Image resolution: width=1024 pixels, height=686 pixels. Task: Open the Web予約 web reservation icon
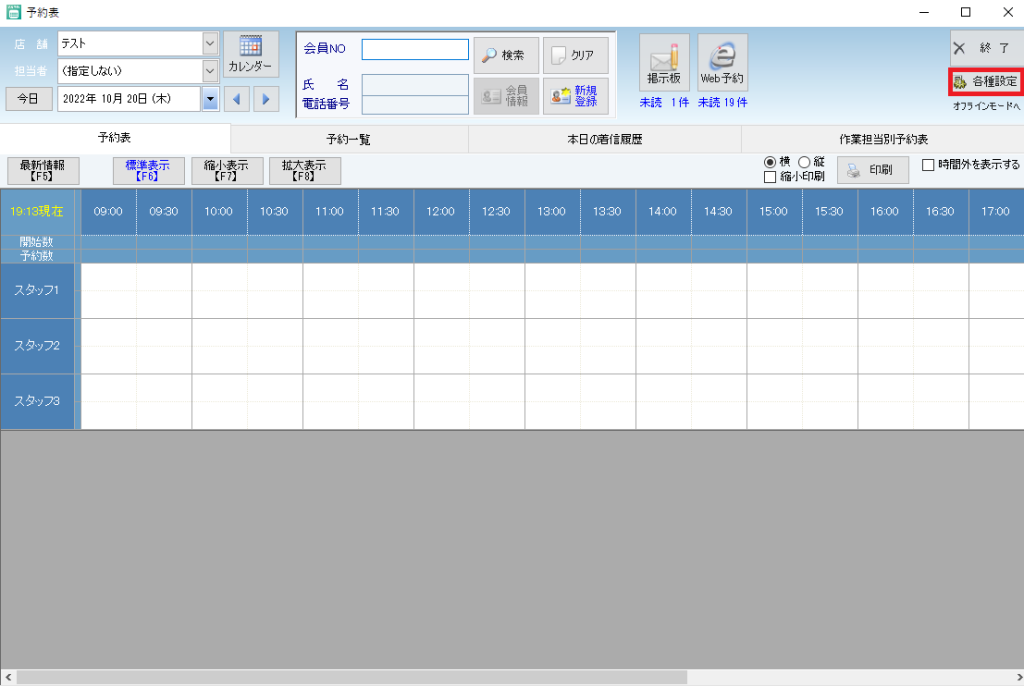pos(722,62)
